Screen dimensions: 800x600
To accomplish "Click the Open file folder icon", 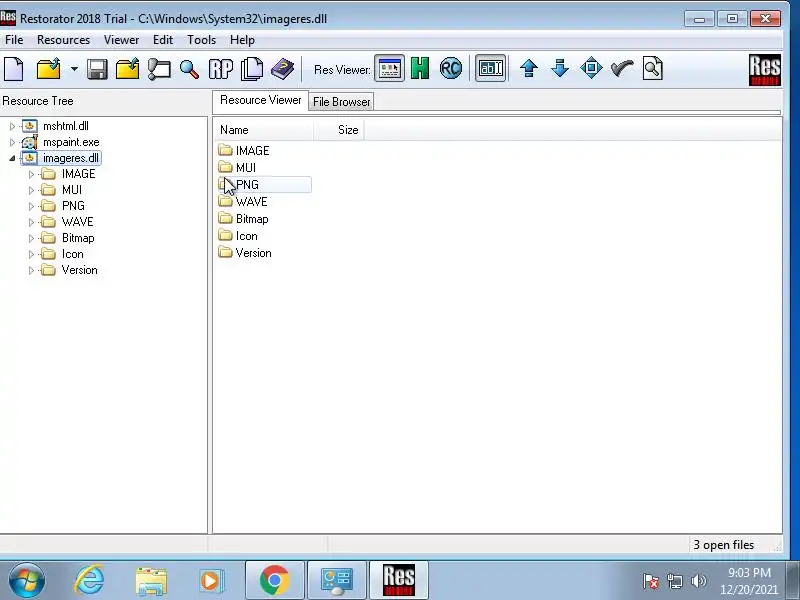I will pos(49,69).
